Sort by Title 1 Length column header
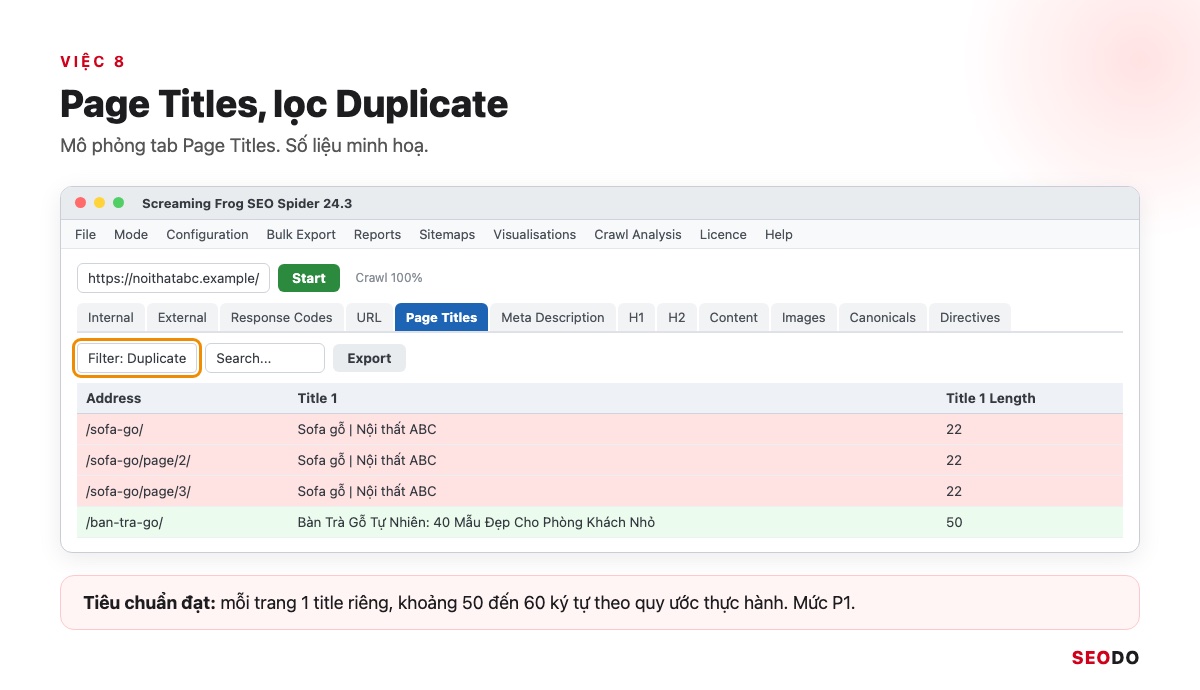This screenshot has height=690, width=1200. click(991, 398)
